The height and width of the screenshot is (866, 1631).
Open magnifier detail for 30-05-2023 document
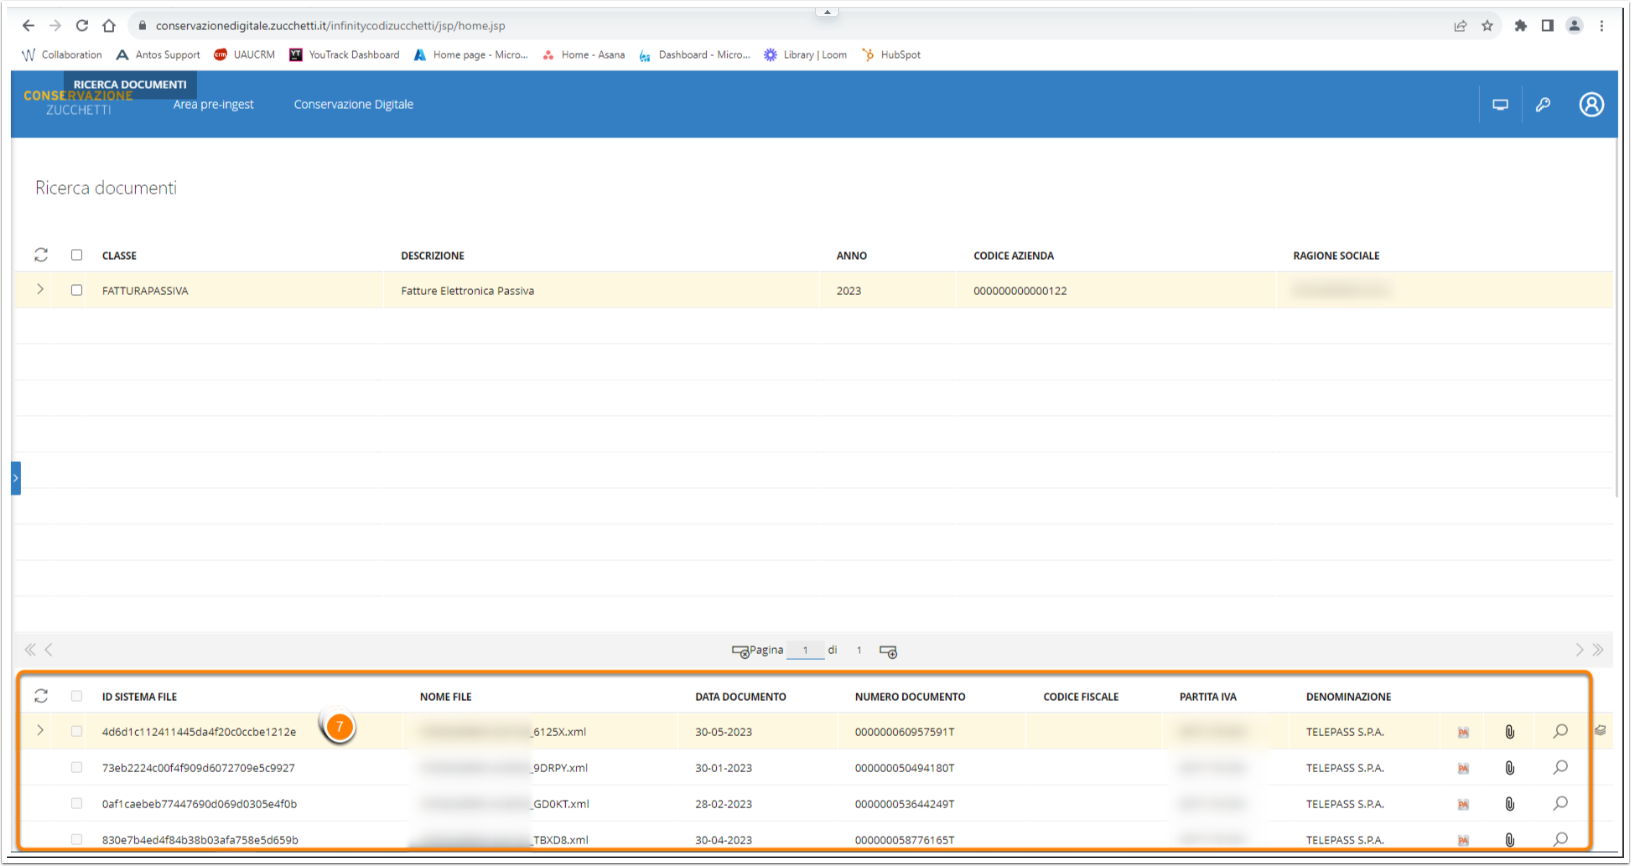click(1560, 731)
